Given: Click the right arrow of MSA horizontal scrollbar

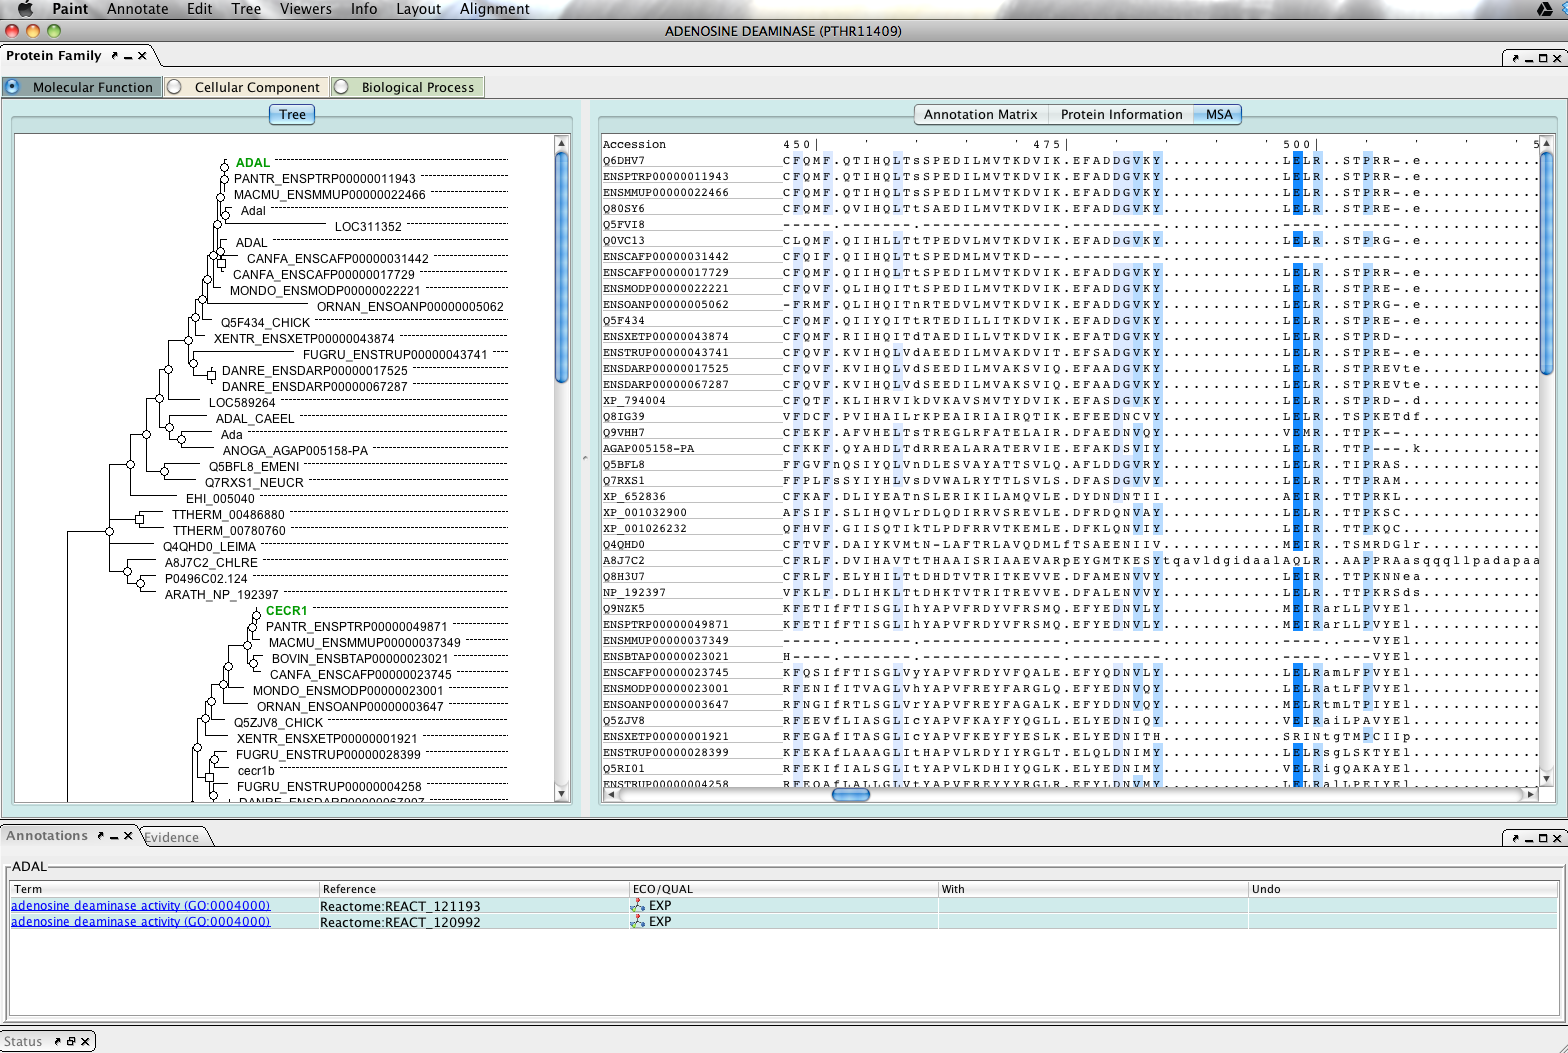Looking at the screenshot, I should (1530, 794).
